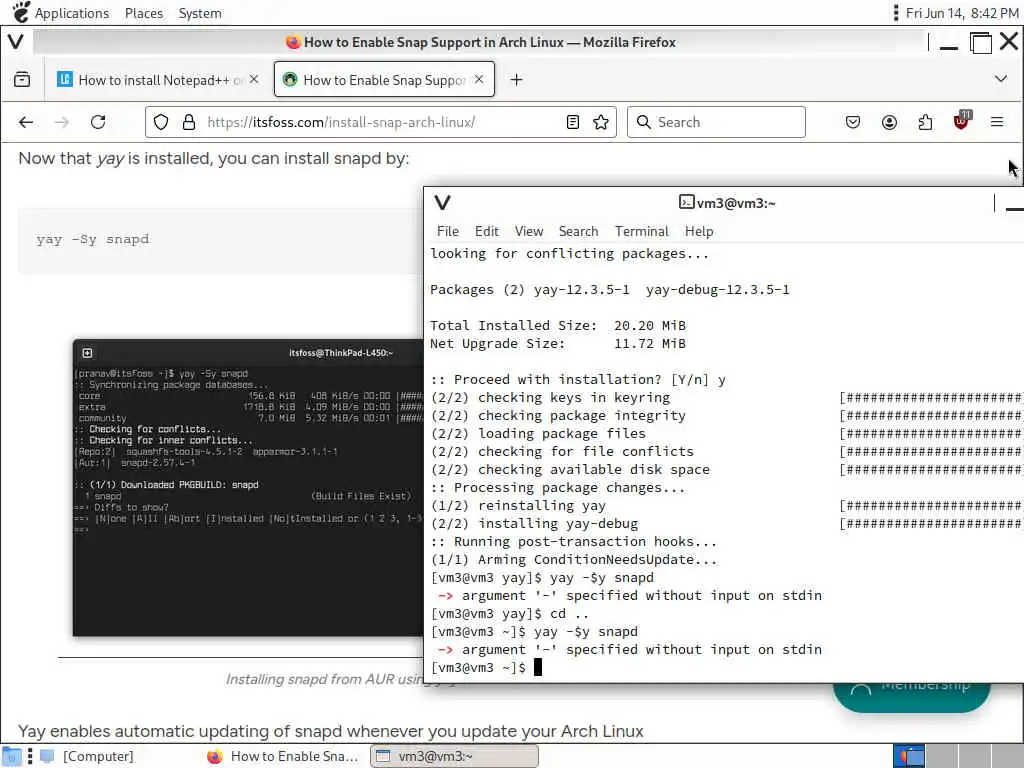
Task: Expand the list all tabs chevron
Action: [1000, 79]
